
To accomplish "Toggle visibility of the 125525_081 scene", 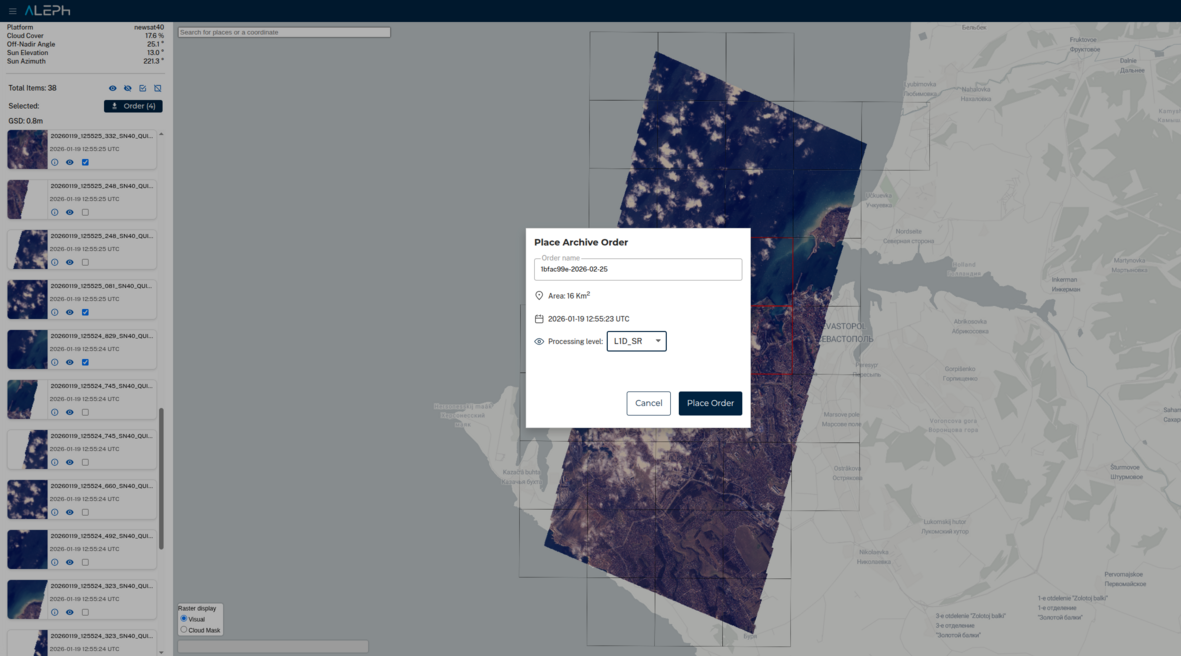I will pos(70,312).
